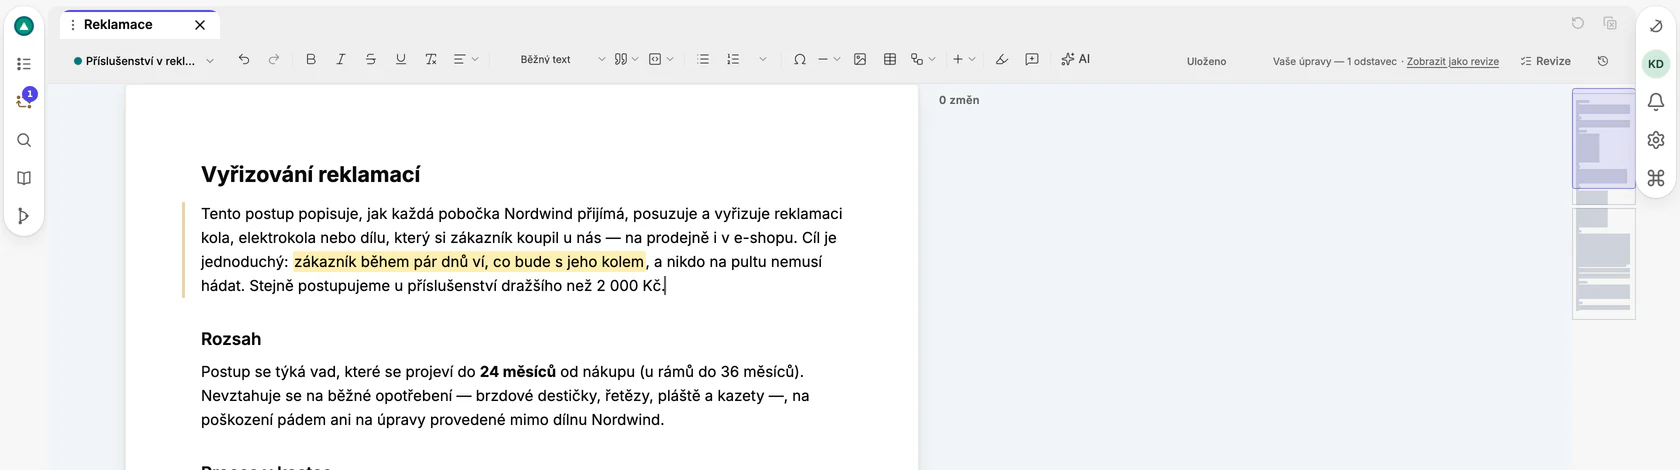The width and height of the screenshot is (1680, 470).
Task: Insert a special character (omega)
Action: [x=800, y=60]
